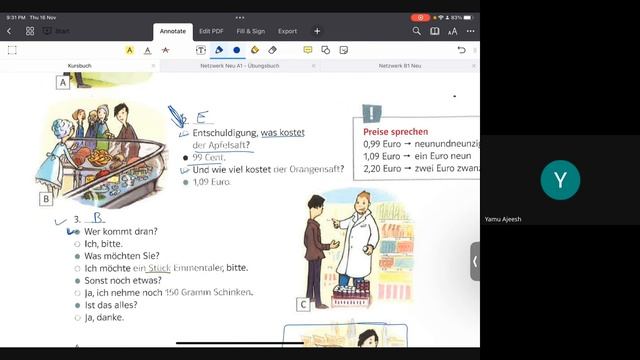Screen dimensions: 640x360
Task: Open the Edit PDF tab
Action: [x=211, y=31]
